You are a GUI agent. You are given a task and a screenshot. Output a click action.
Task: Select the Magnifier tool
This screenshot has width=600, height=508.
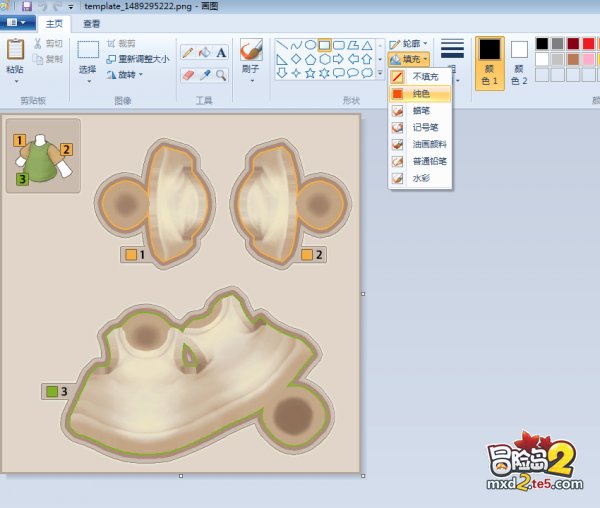click(221, 75)
